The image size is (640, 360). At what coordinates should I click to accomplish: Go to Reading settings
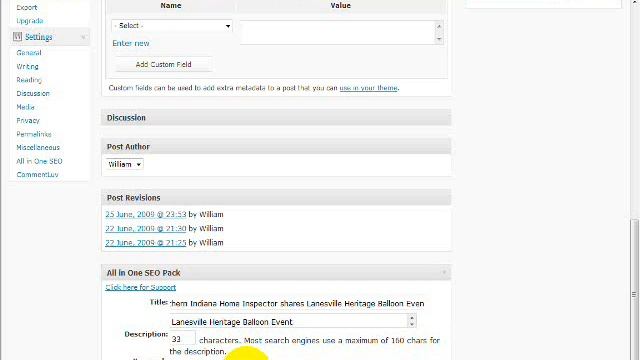coord(29,80)
